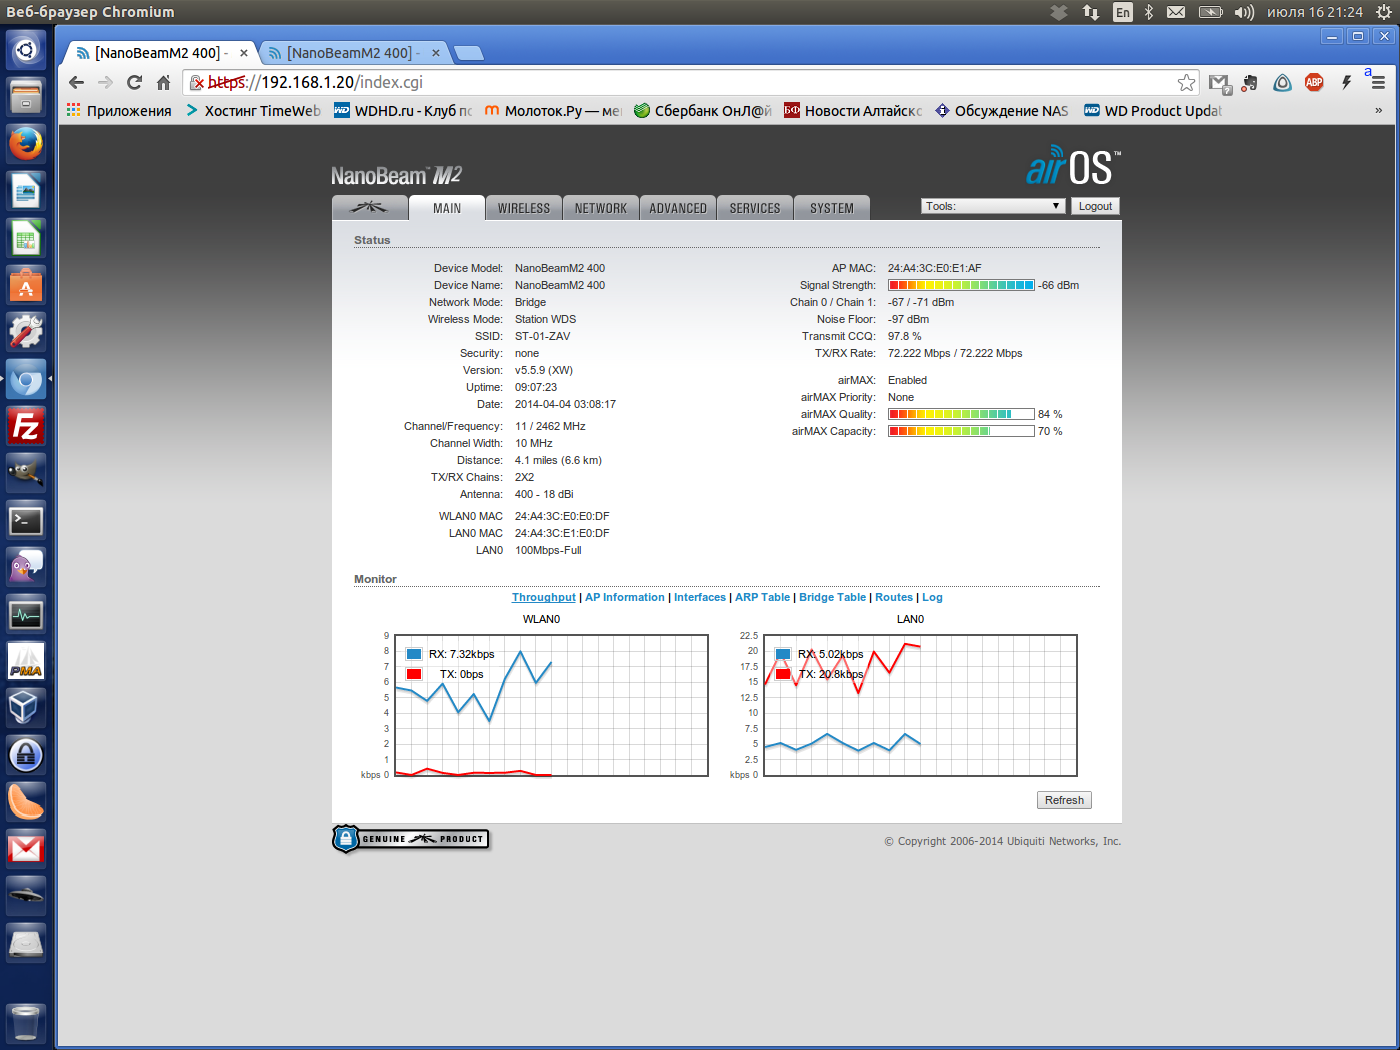Go back to the previous page

pos(77,83)
